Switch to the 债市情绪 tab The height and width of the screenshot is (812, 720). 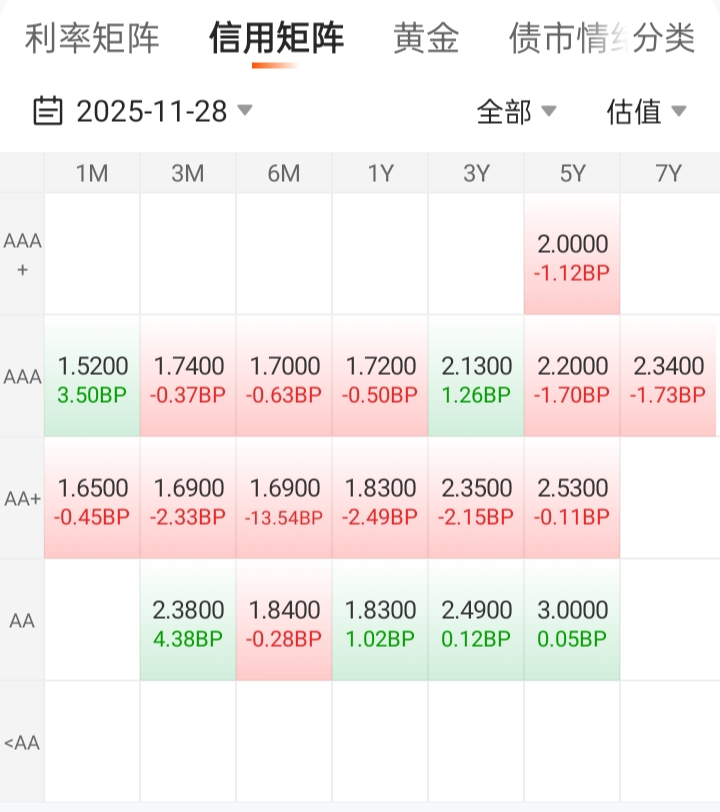pyautogui.click(x=555, y=39)
